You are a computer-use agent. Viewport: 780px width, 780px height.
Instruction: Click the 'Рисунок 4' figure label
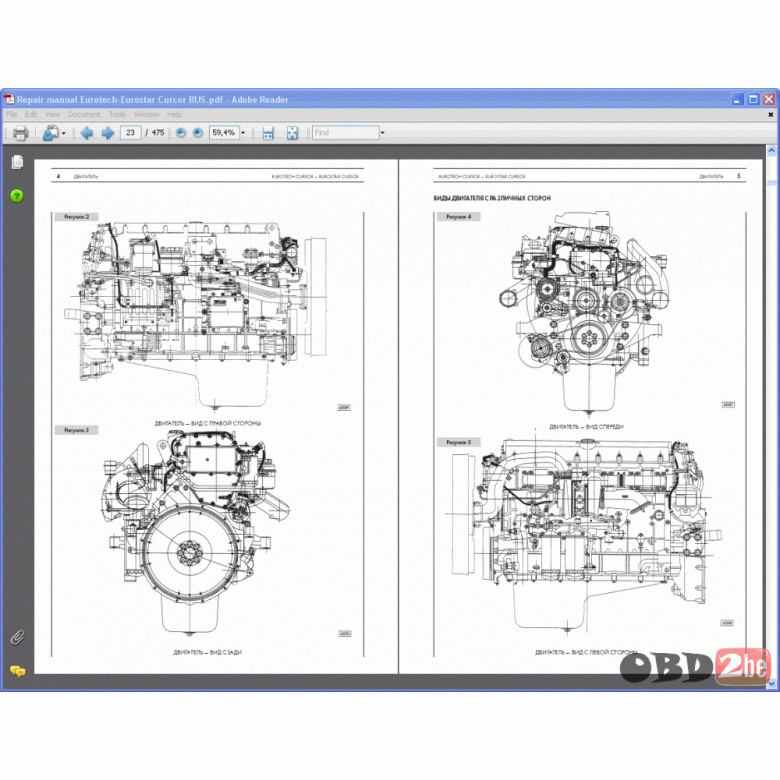(x=458, y=217)
